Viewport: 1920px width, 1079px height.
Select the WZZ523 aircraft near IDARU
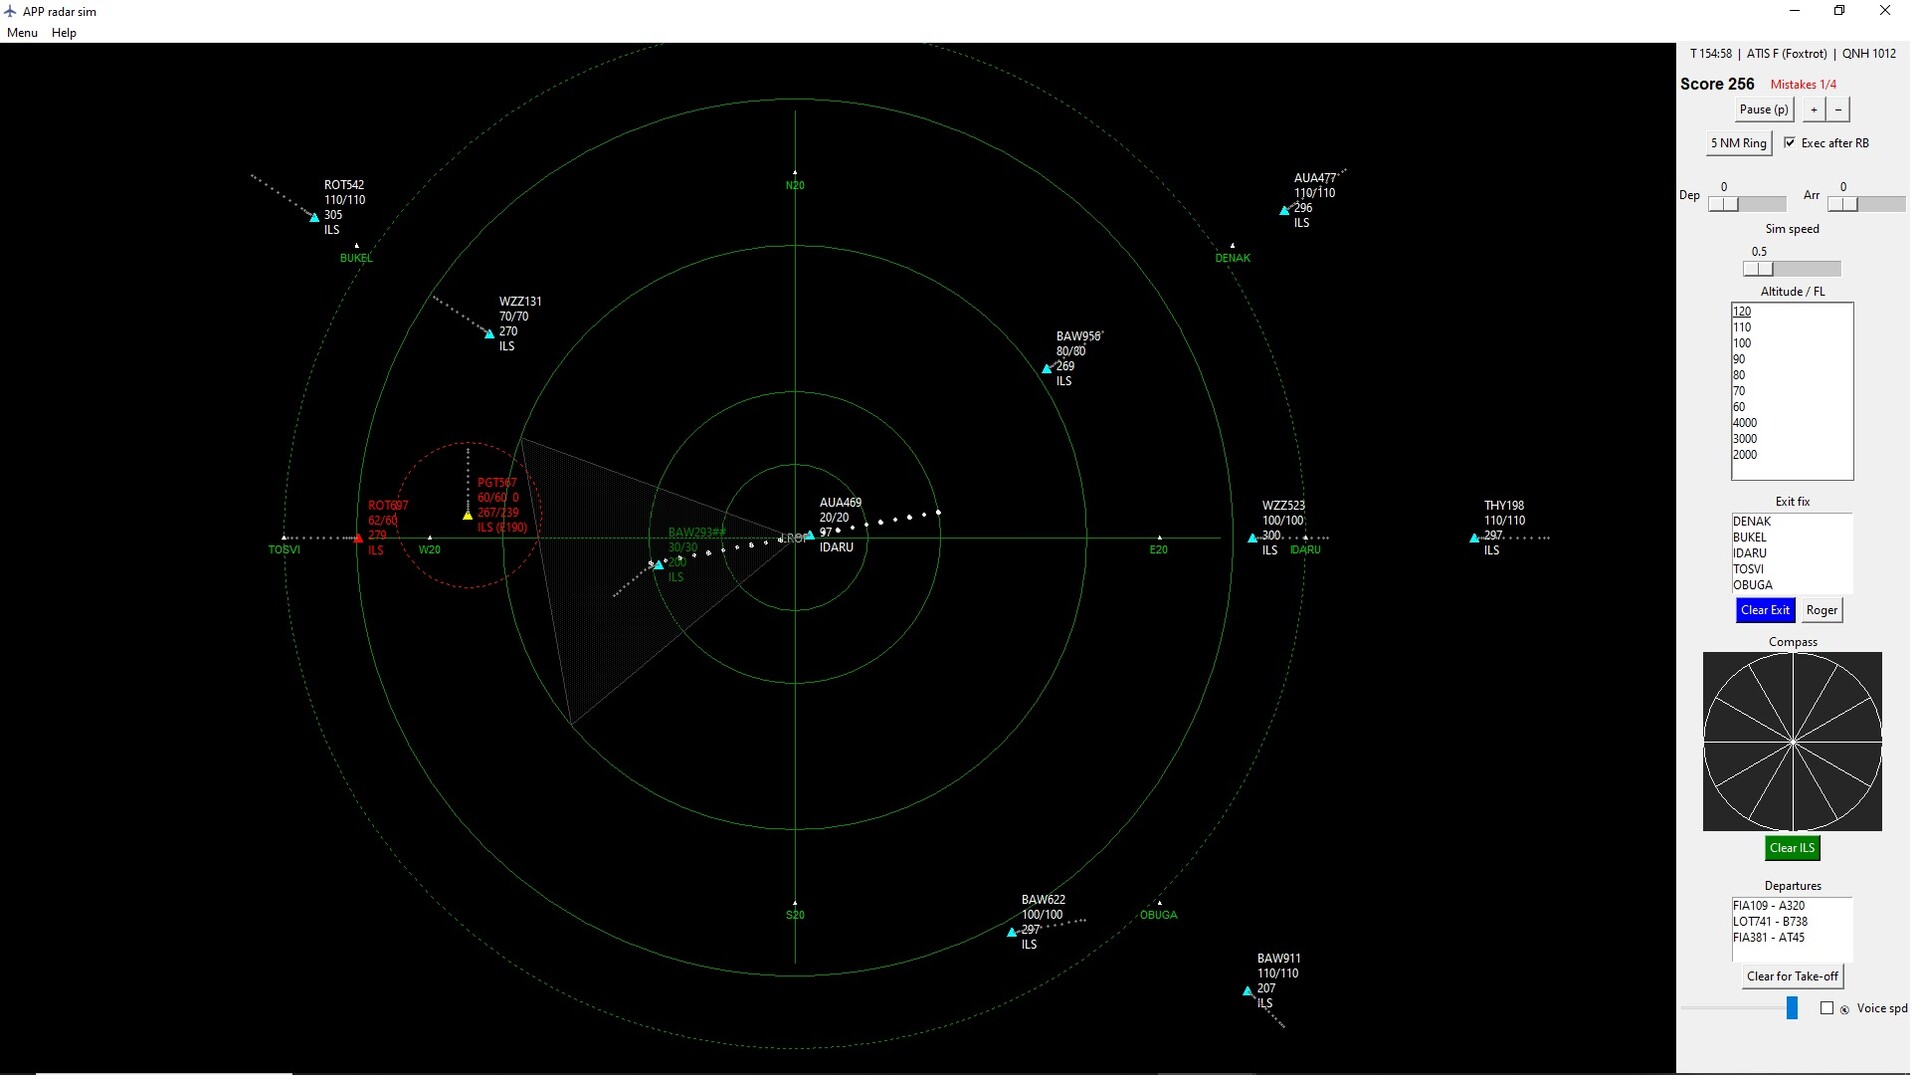pos(1252,538)
